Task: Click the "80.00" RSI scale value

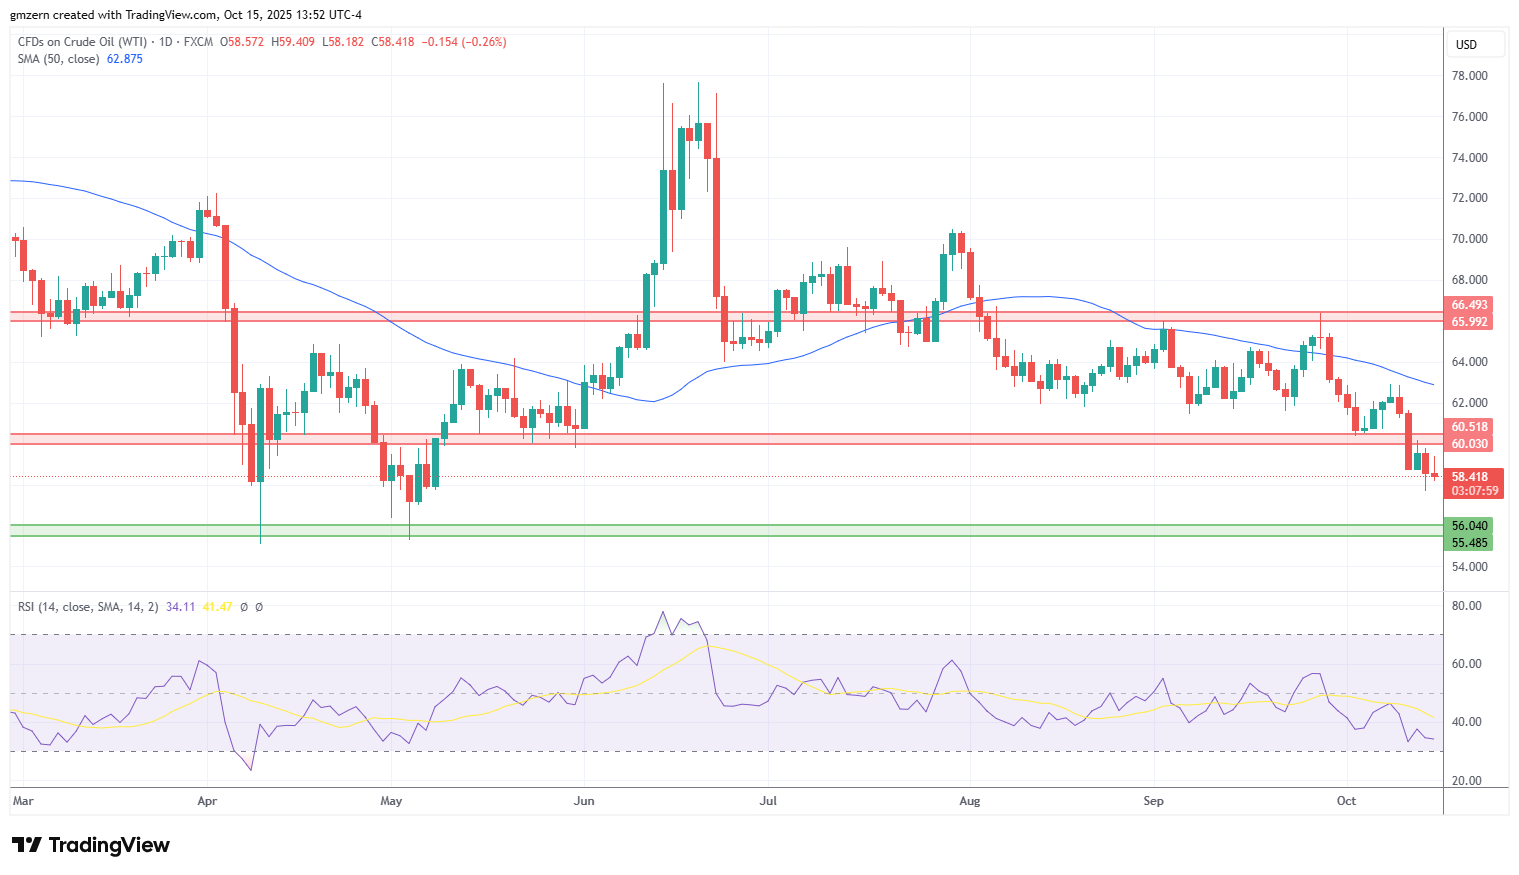Action: [x=1467, y=606]
